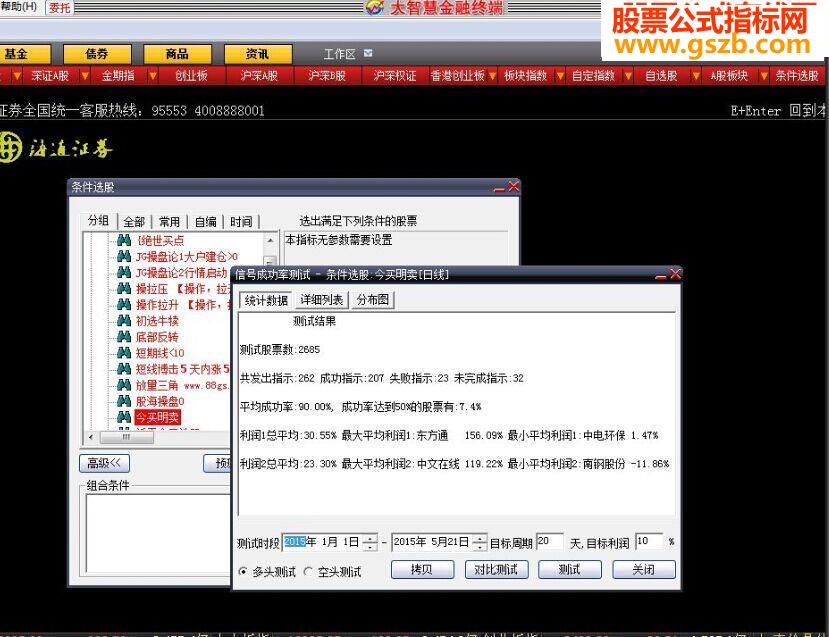Screen dimensions: 829x637
Task: Click the stepper arrows of start date
Action: (x=371, y=542)
